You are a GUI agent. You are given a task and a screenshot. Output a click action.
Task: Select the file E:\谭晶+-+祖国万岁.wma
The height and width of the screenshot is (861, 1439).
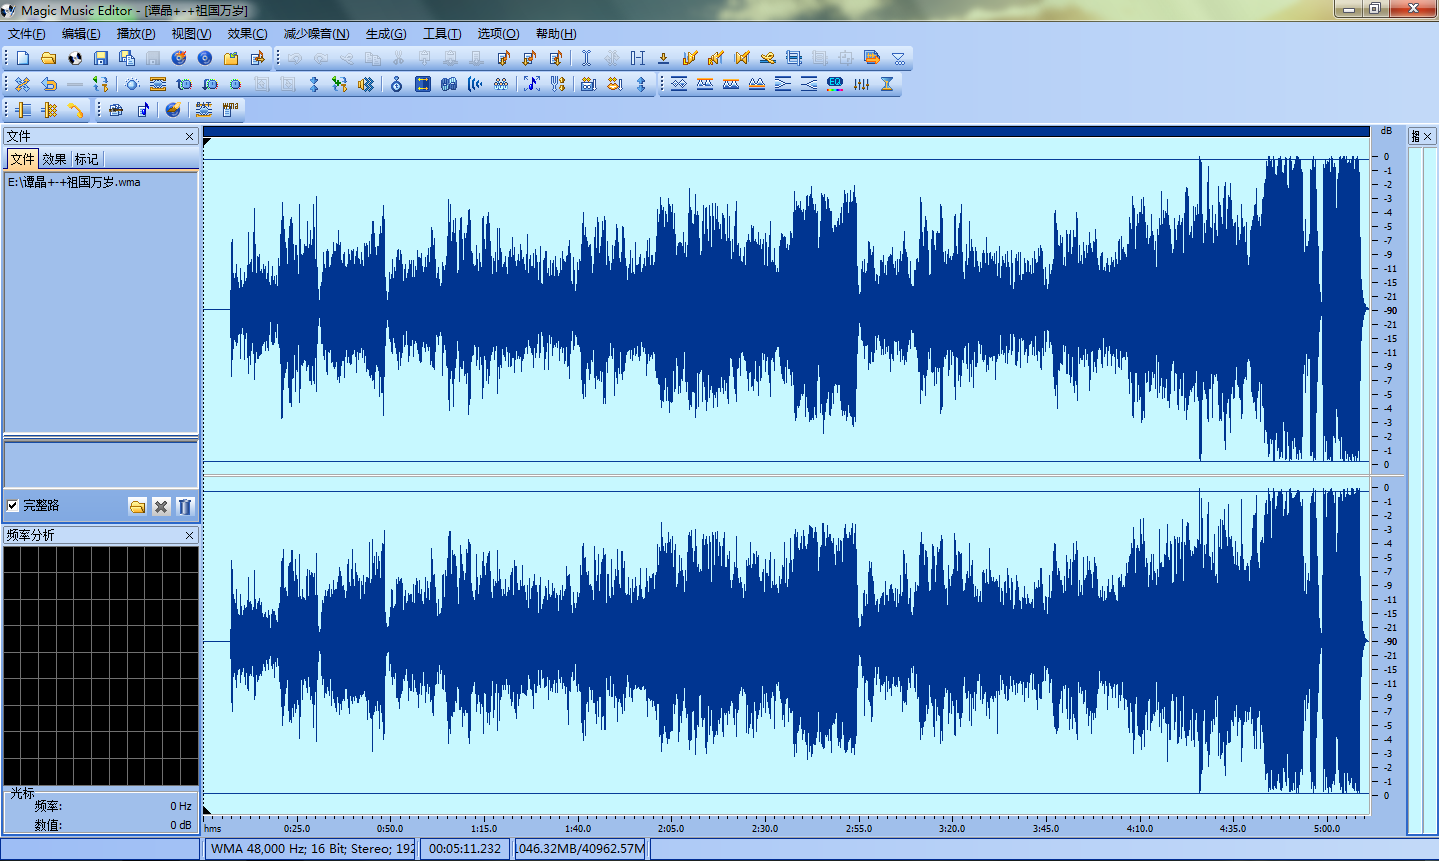74,182
